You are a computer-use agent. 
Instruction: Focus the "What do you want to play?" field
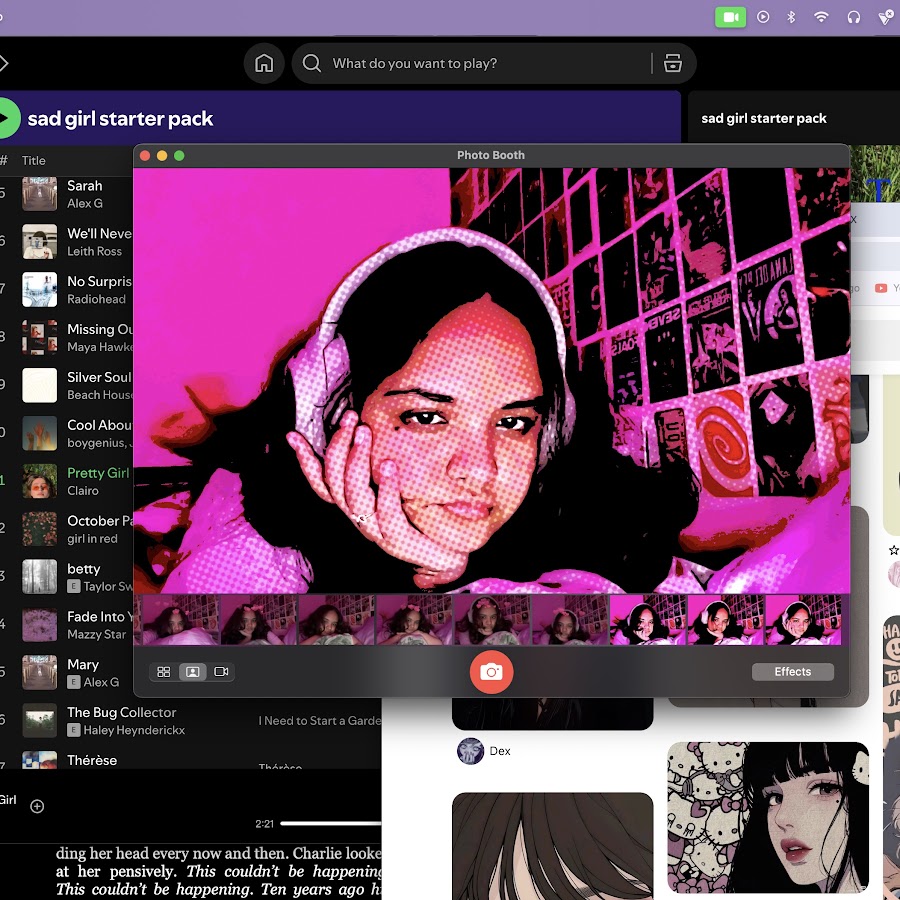[x=494, y=63]
